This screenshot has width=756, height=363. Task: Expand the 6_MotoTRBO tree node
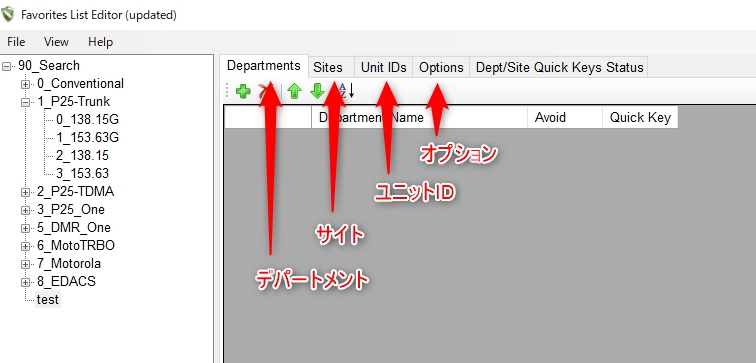(x=25, y=246)
